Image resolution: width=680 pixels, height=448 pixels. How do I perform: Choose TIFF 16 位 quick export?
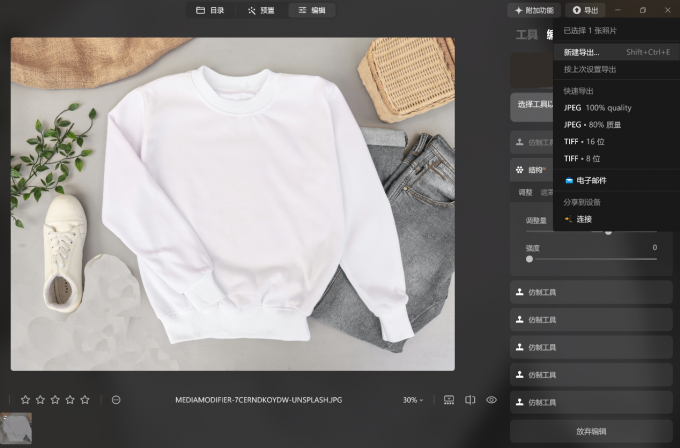click(585, 141)
